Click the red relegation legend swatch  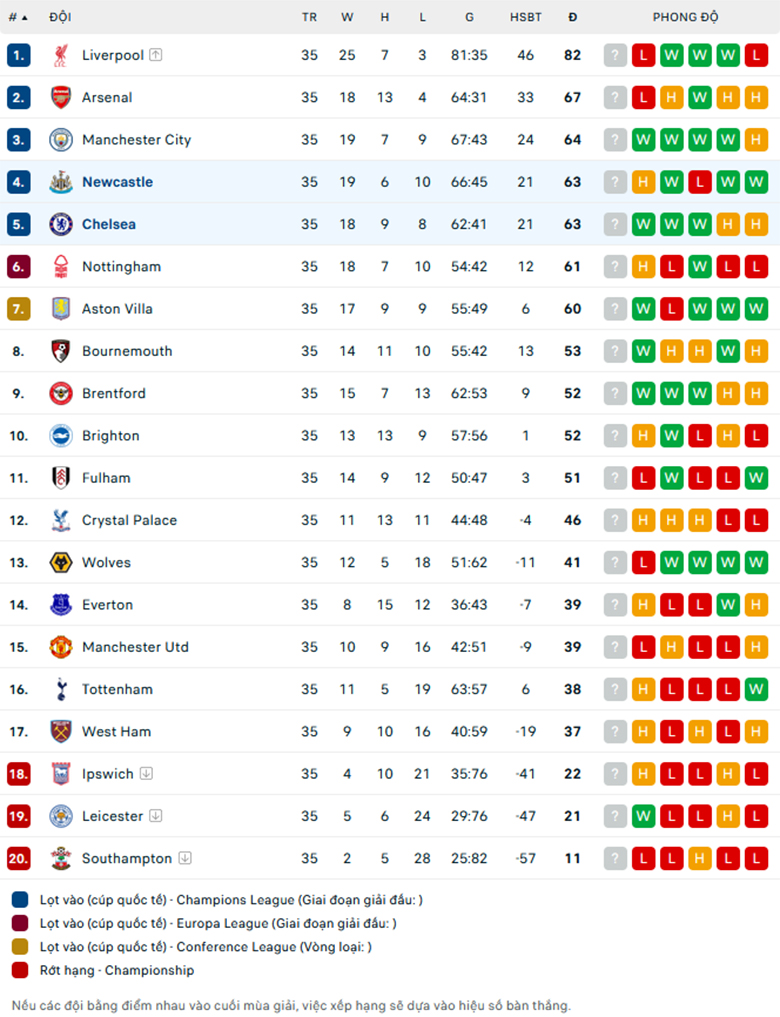tap(20, 970)
